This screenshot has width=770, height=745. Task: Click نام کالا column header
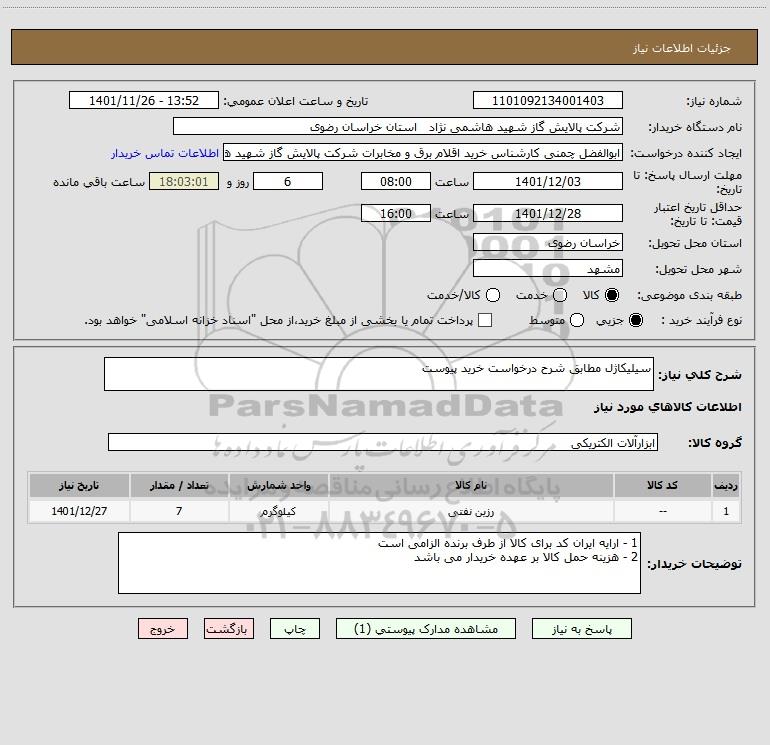[471, 485]
